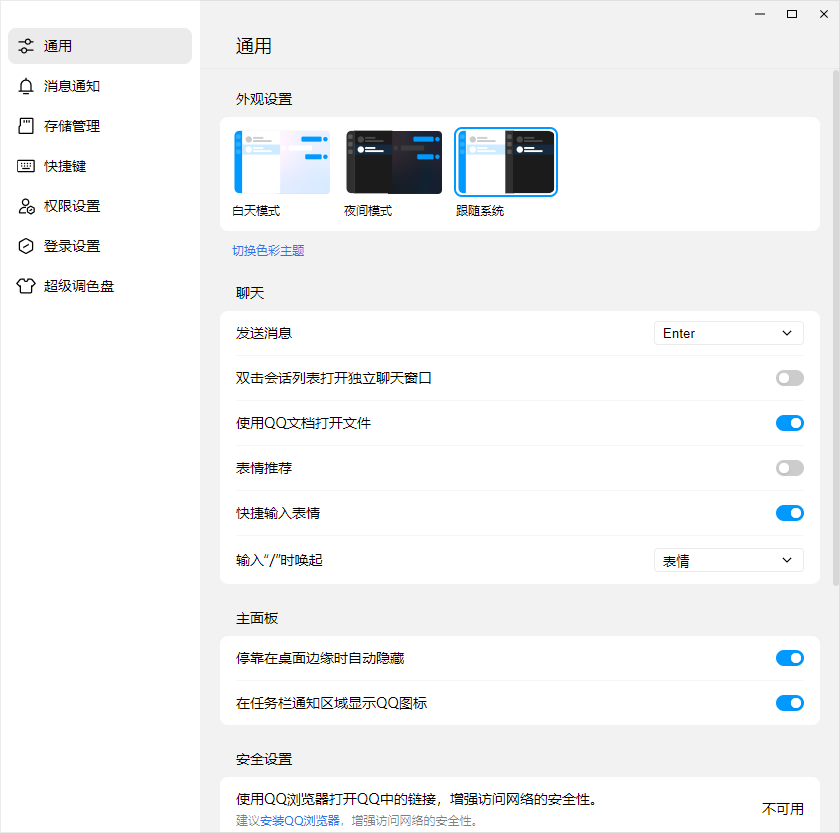Screen dimensions: 840x833
Task: Open 存储管理 via its storage card icon
Action: coord(26,126)
